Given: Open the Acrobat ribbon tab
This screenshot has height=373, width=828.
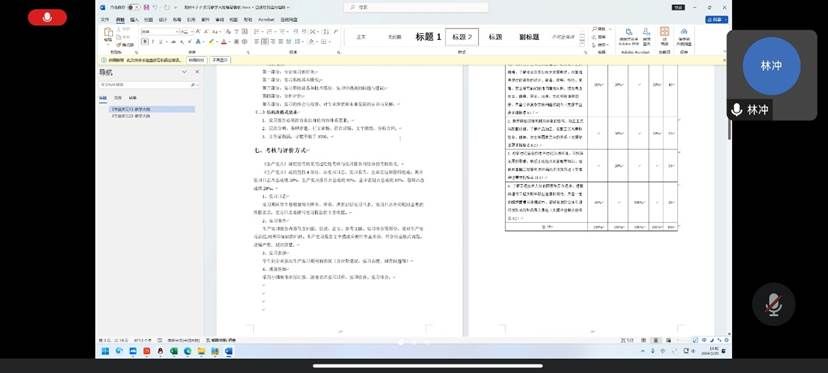Looking at the screenshot, I should 266,20.
